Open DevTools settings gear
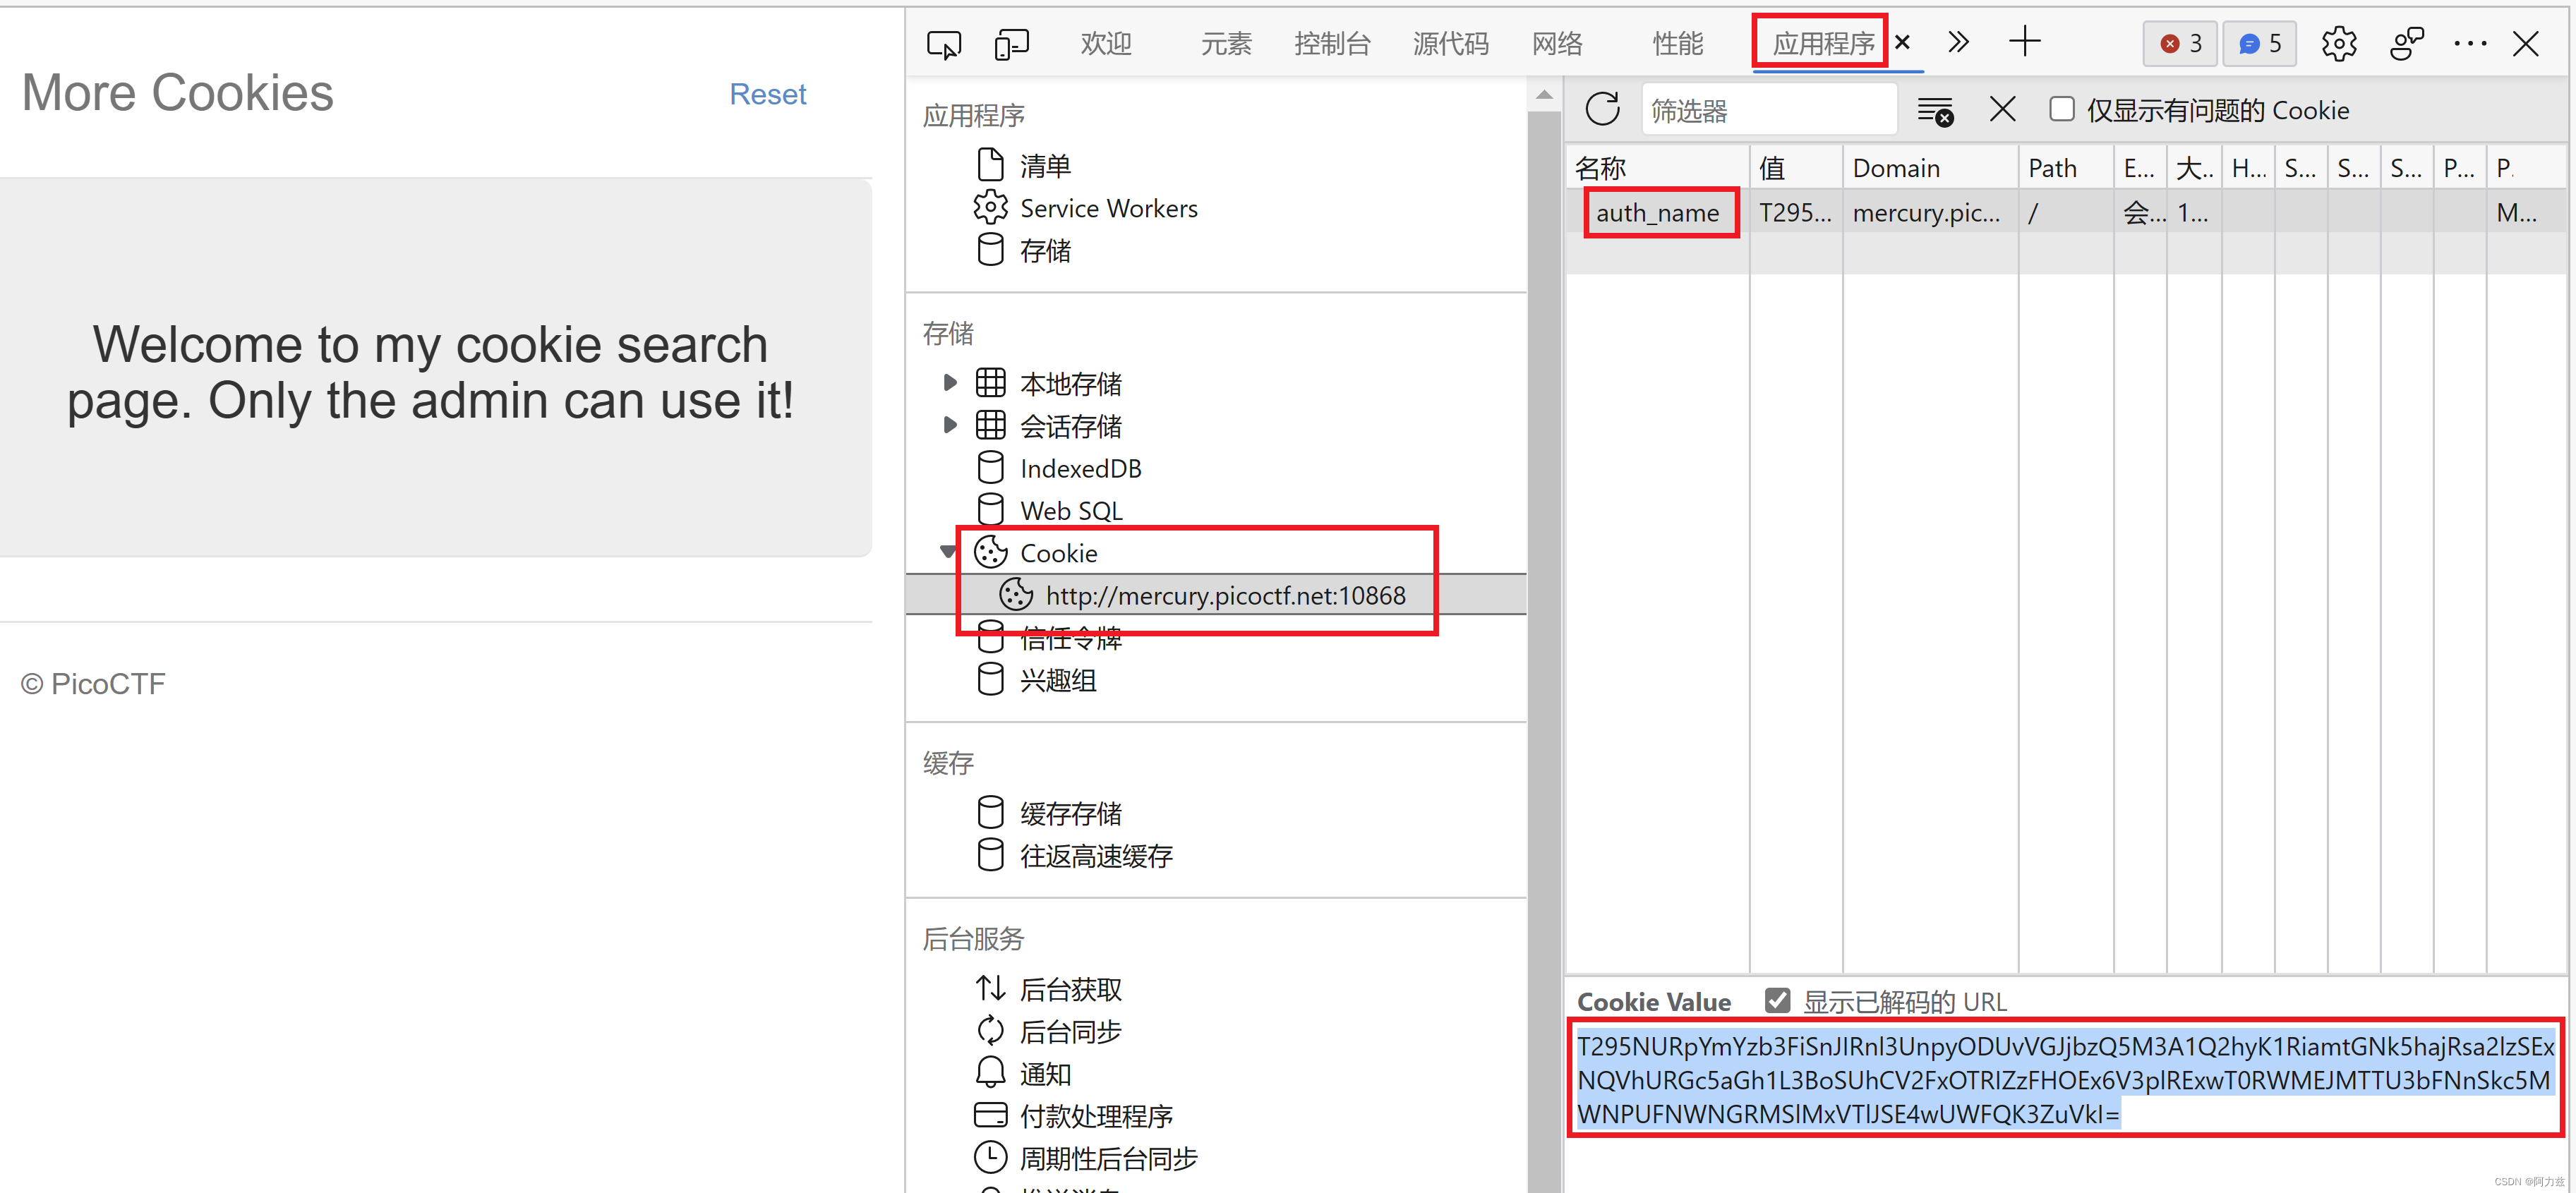The image size is (2576, 1193). point(2338,44)
